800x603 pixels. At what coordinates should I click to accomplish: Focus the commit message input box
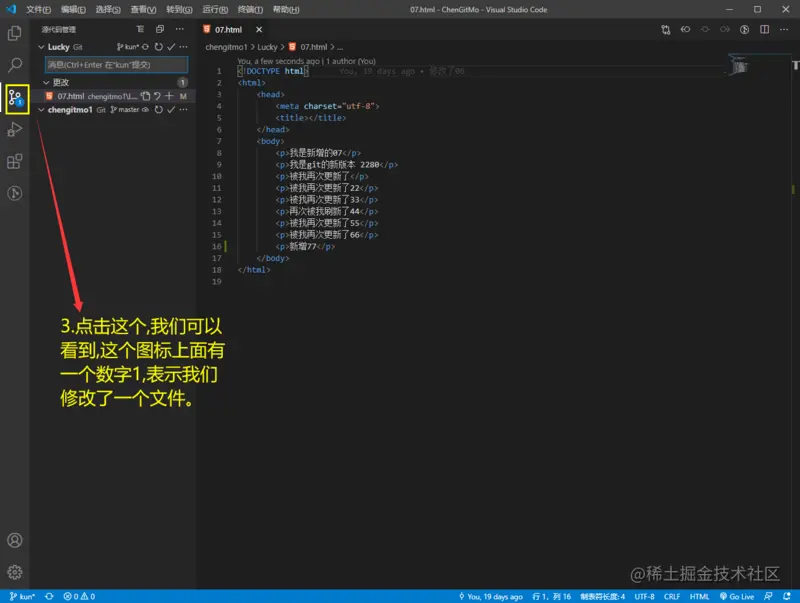(x=116, y=65)
